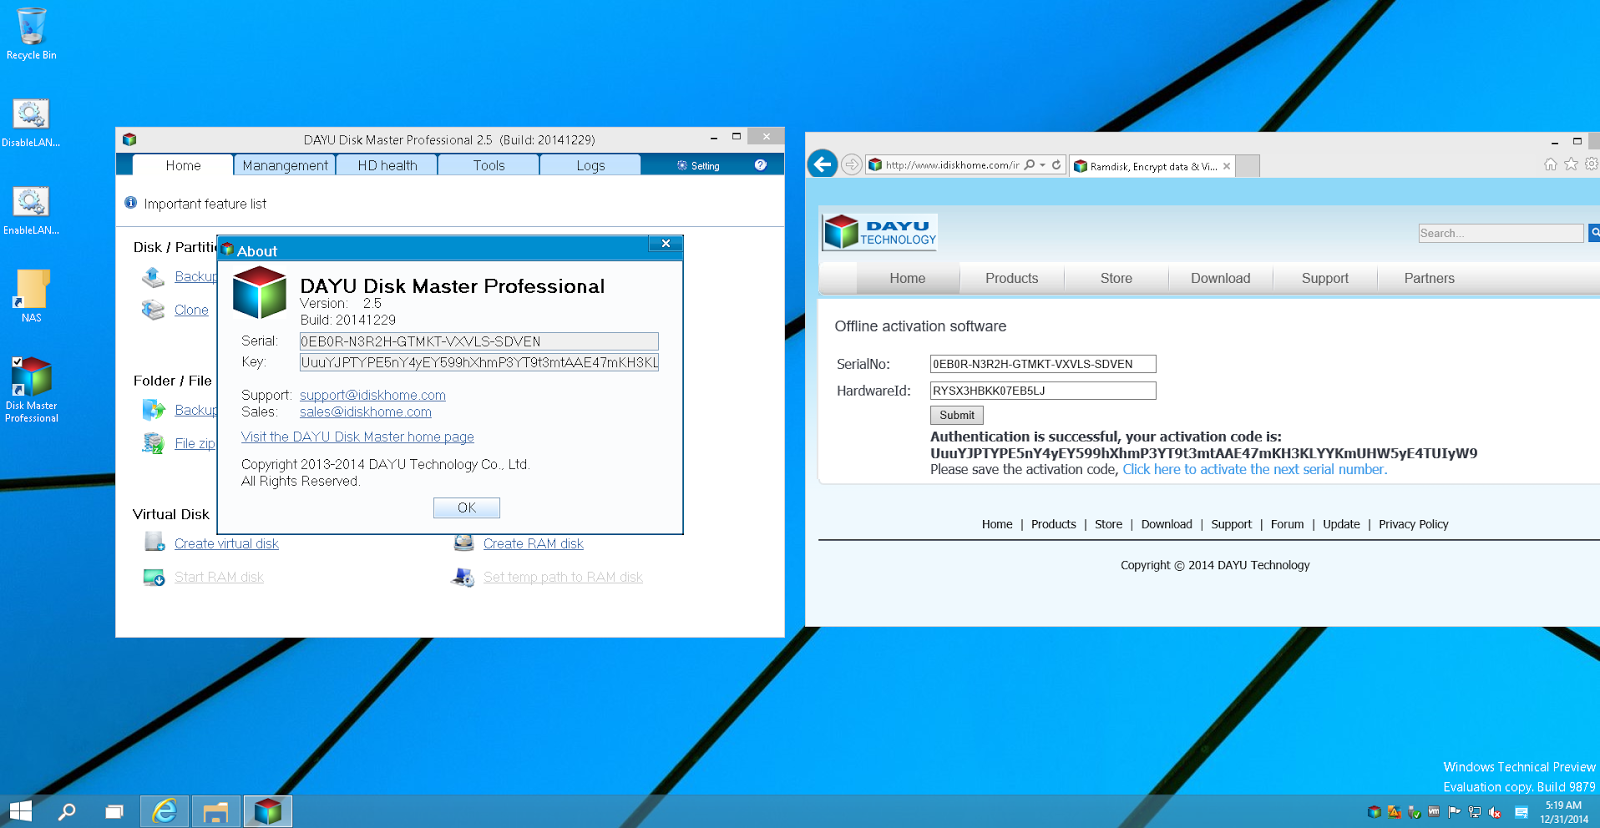
Task: Visit the DAYU Disk Master home page link
Action: coord(358,437)
